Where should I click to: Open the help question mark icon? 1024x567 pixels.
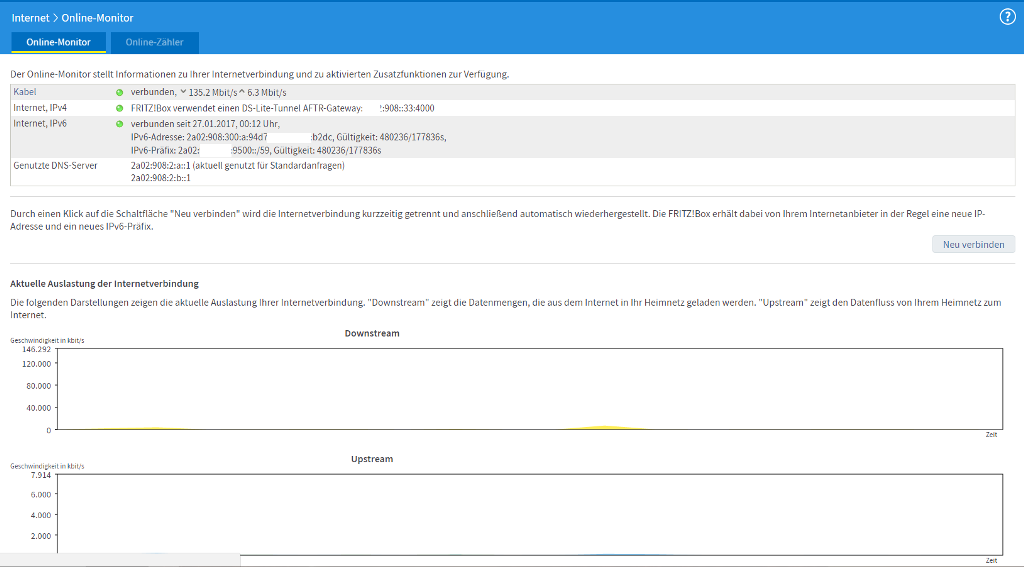(1007, 17)
